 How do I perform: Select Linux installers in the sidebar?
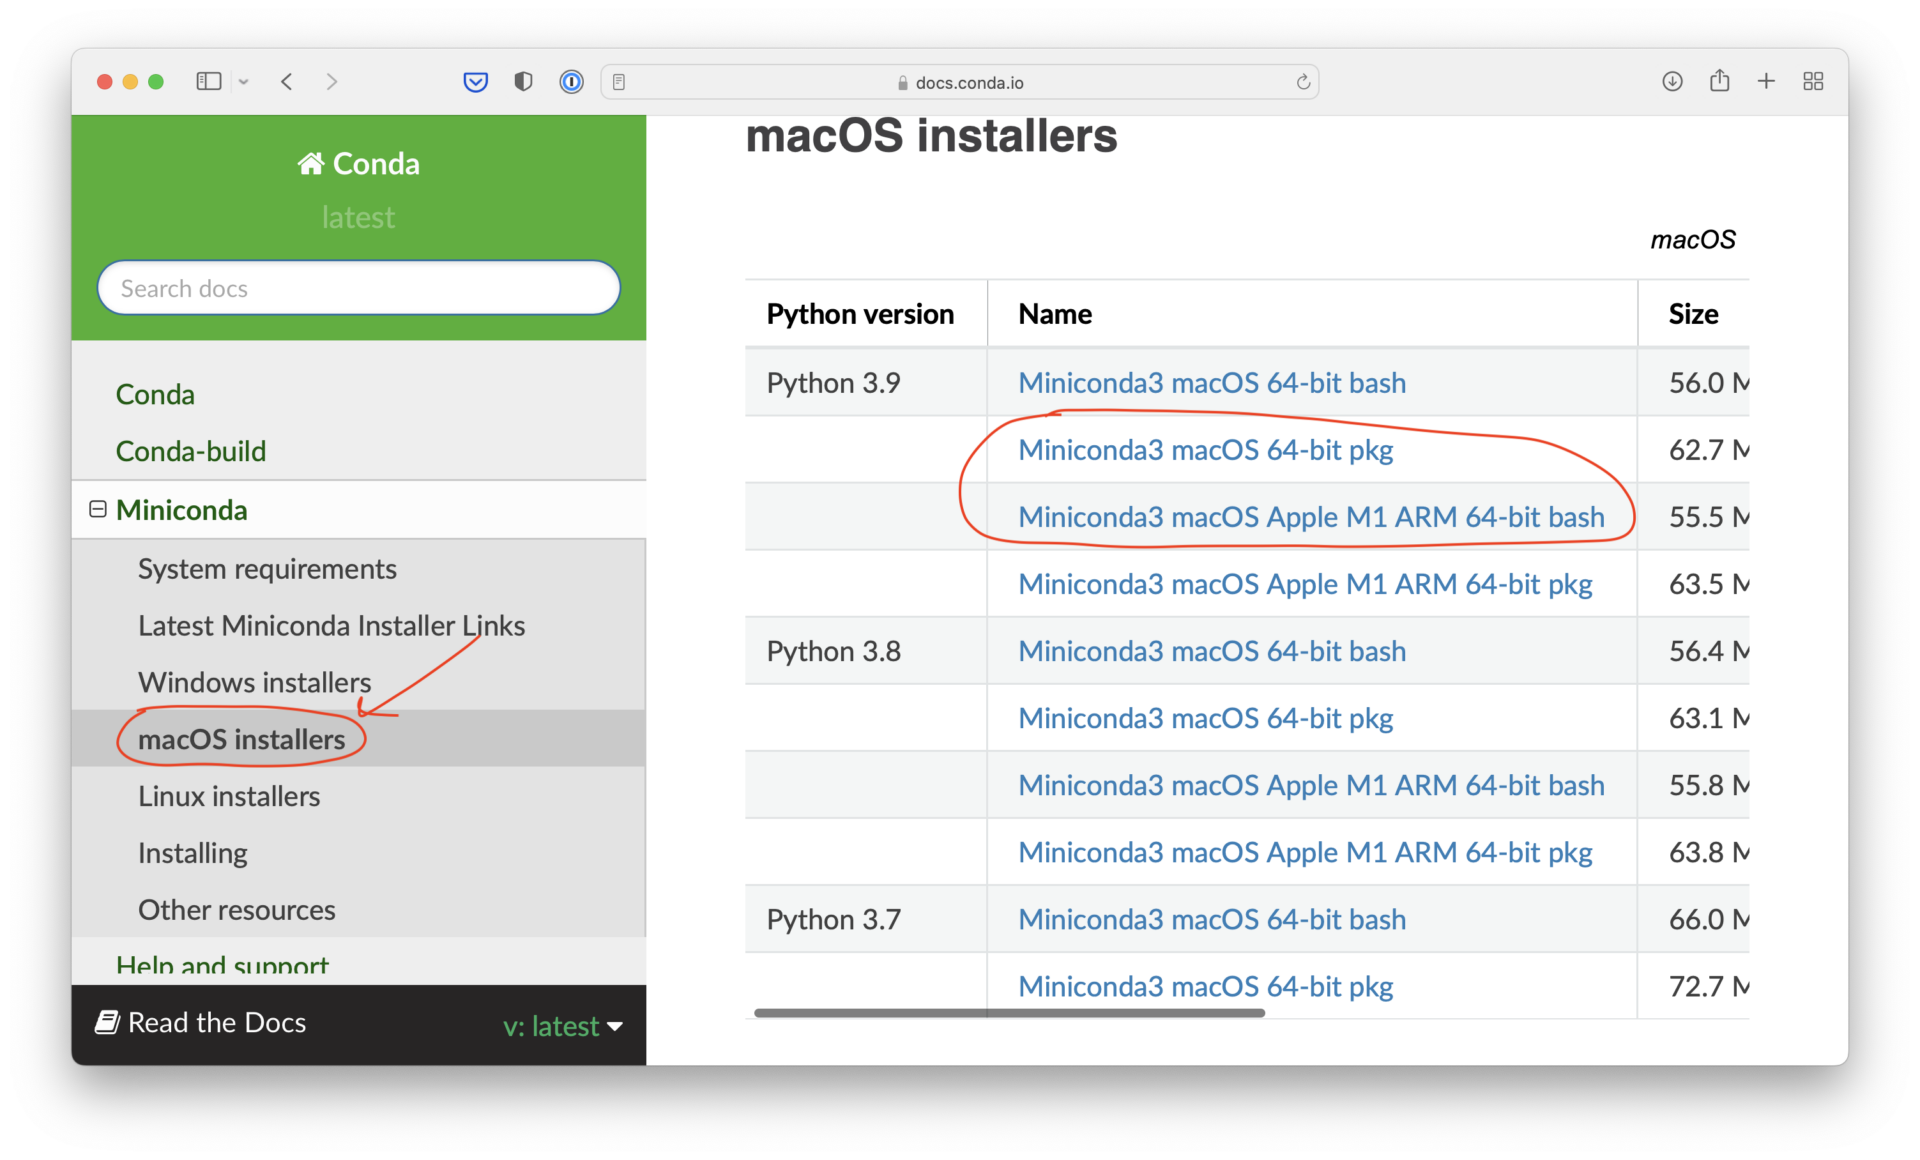[x=229, y=796]
